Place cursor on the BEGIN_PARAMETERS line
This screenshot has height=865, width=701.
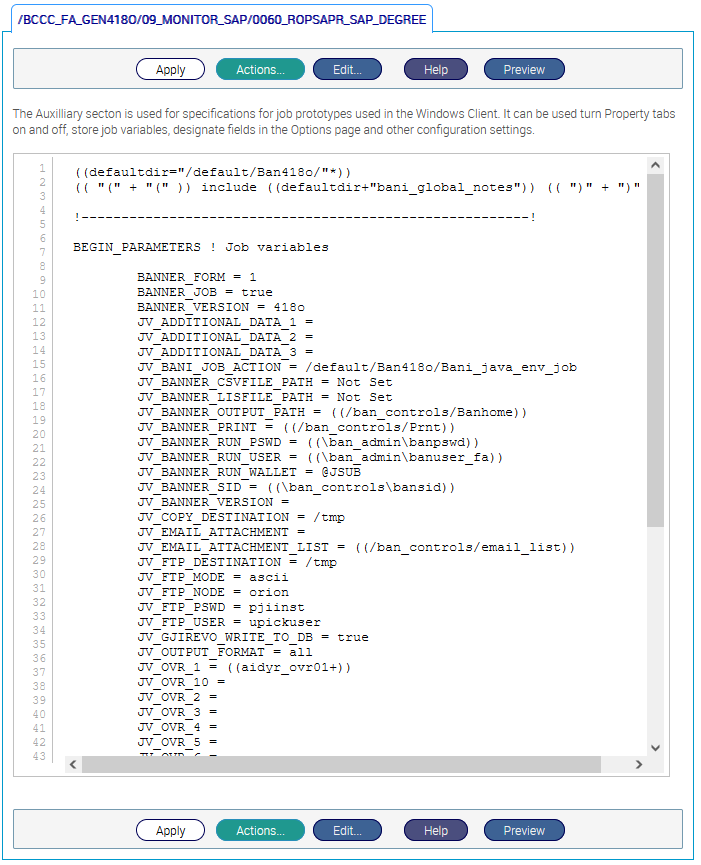(x=200, y=247)
